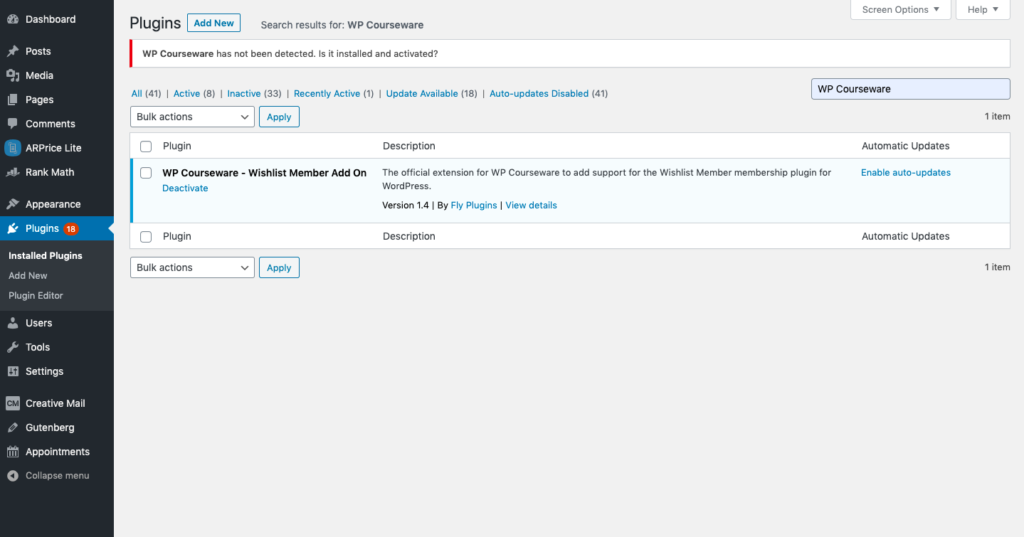Viewport: 1024px width, 537px height.
Task: Click the Rank Math chart icon
Action: [12, 172]
